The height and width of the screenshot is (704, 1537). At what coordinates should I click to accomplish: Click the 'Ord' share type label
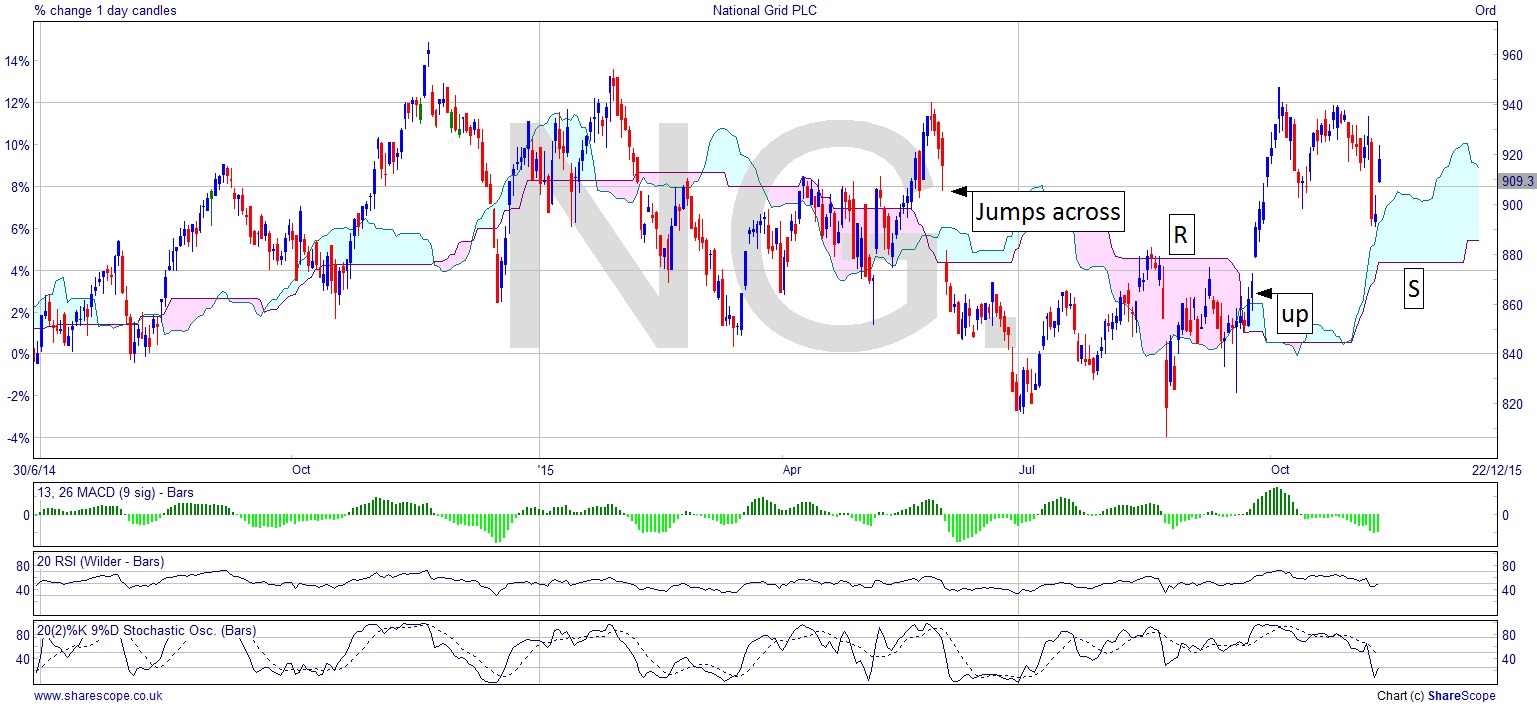click(x=1486, y=11)
